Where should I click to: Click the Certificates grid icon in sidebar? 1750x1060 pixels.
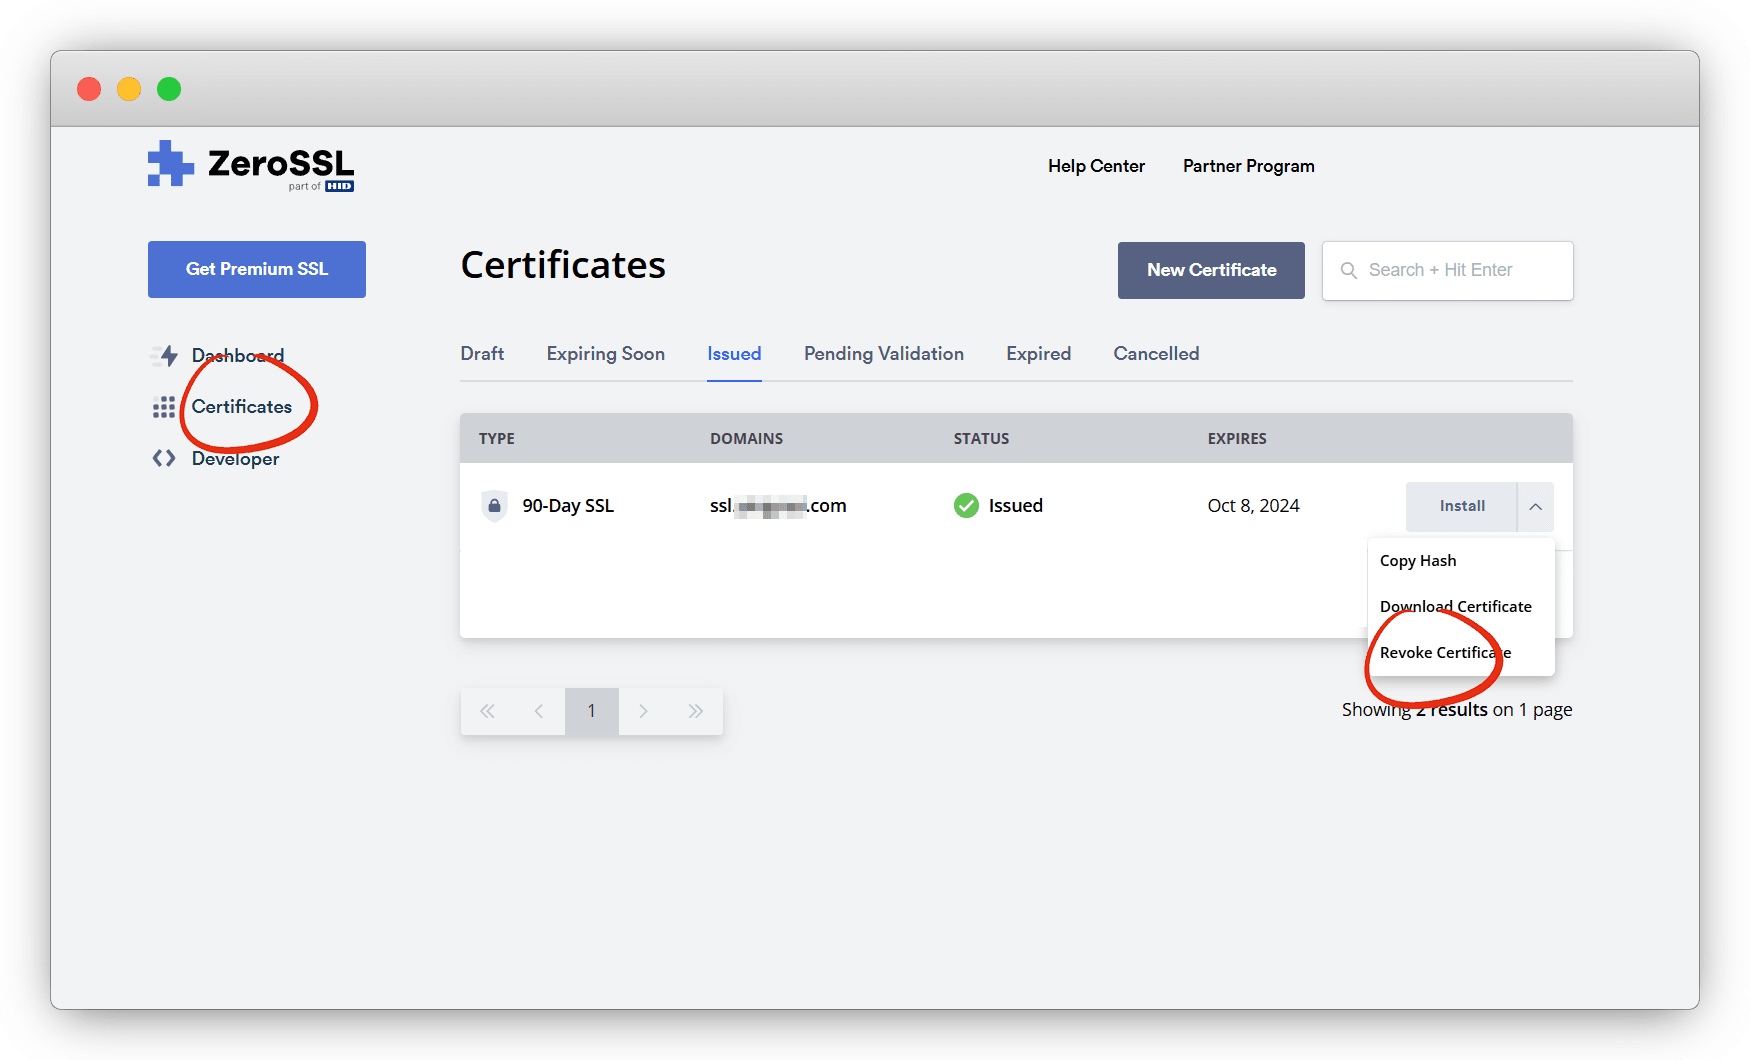coord(164,407)
